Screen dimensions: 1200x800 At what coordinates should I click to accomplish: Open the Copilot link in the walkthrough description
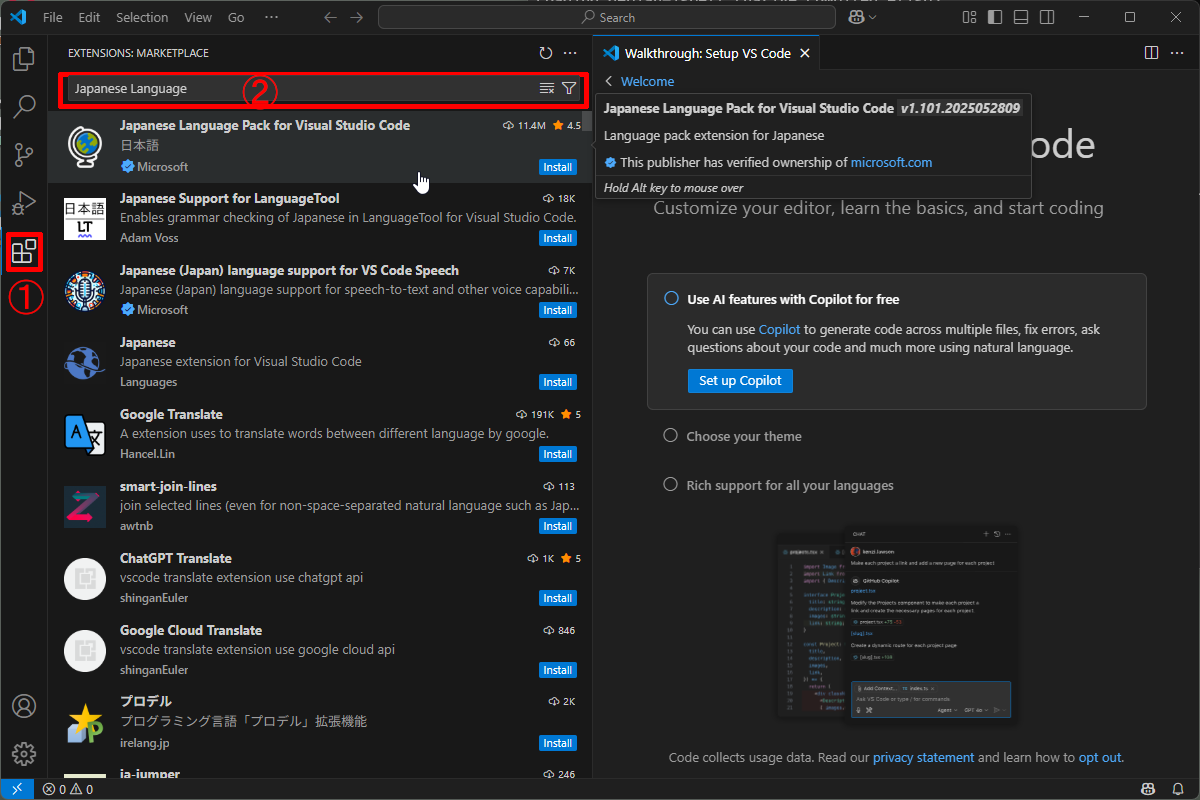(x=779, y=329)
